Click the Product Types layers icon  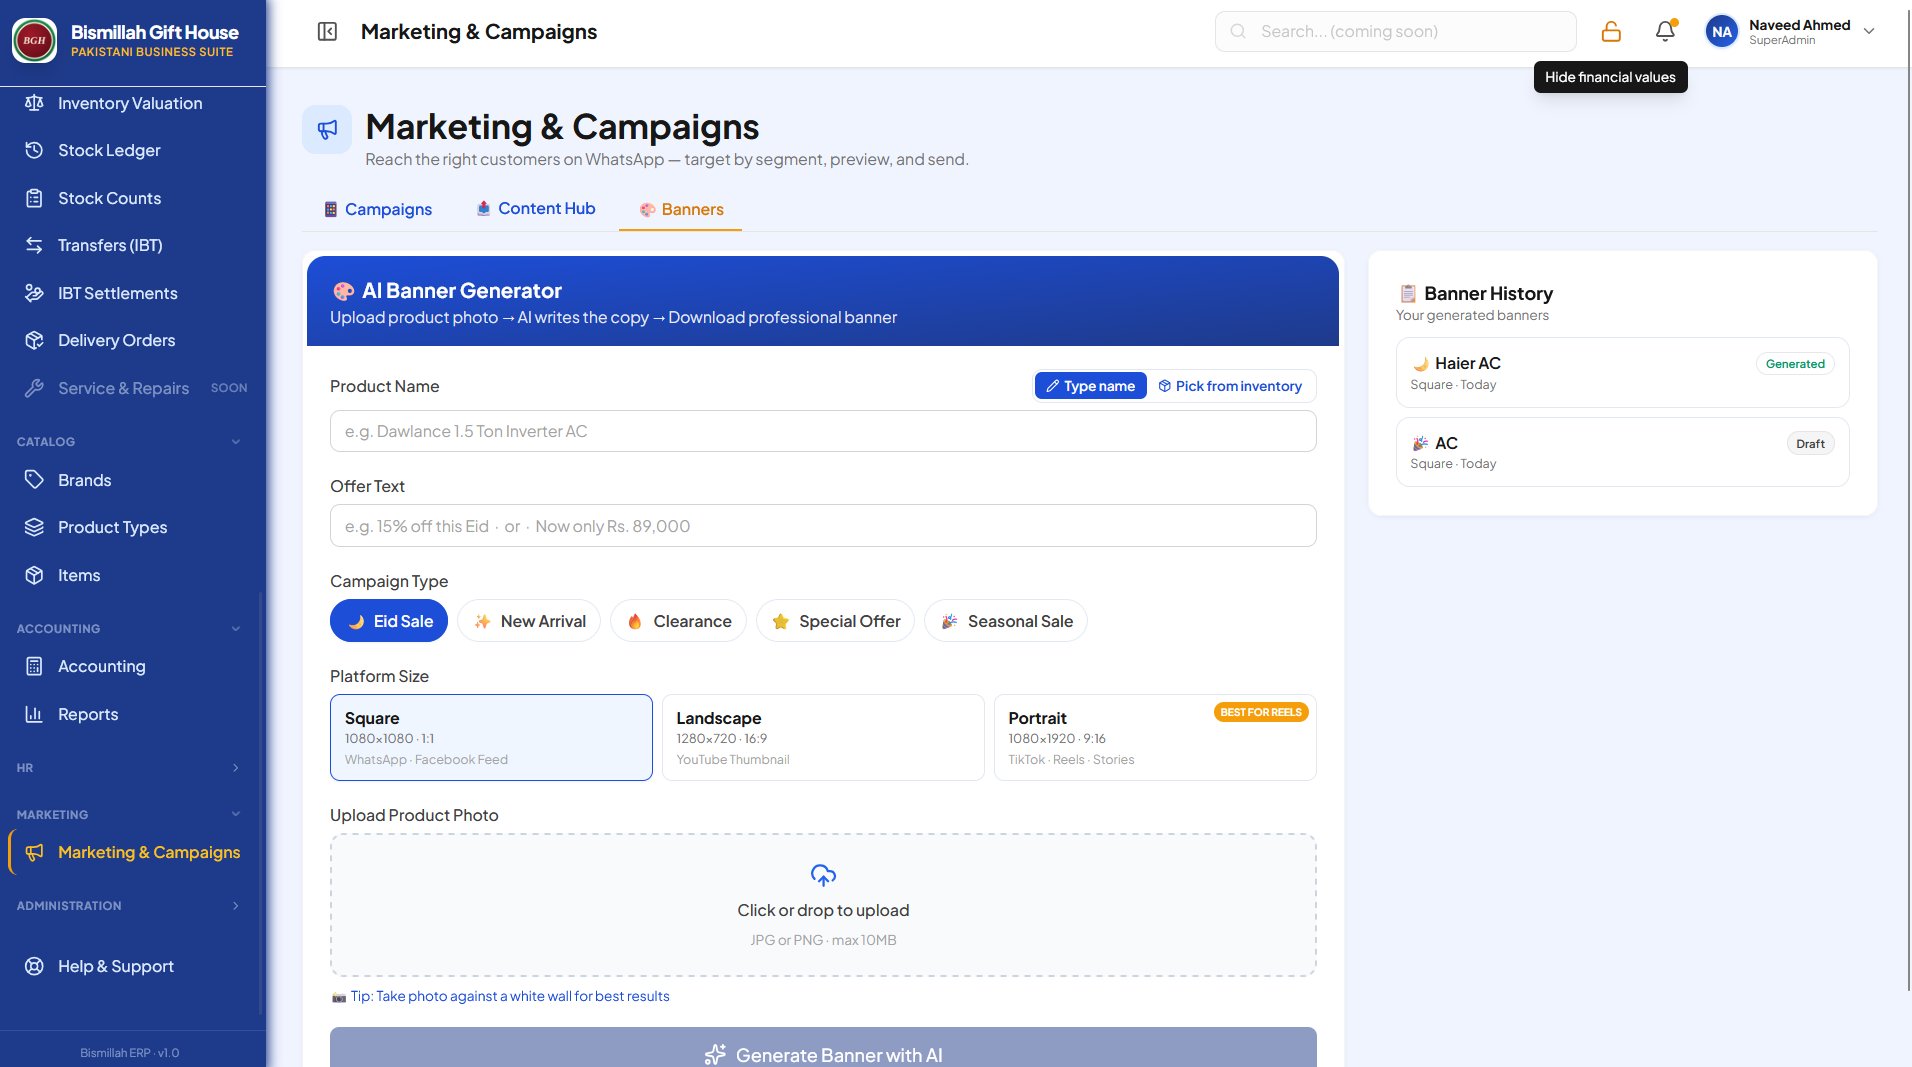[34, 527]
